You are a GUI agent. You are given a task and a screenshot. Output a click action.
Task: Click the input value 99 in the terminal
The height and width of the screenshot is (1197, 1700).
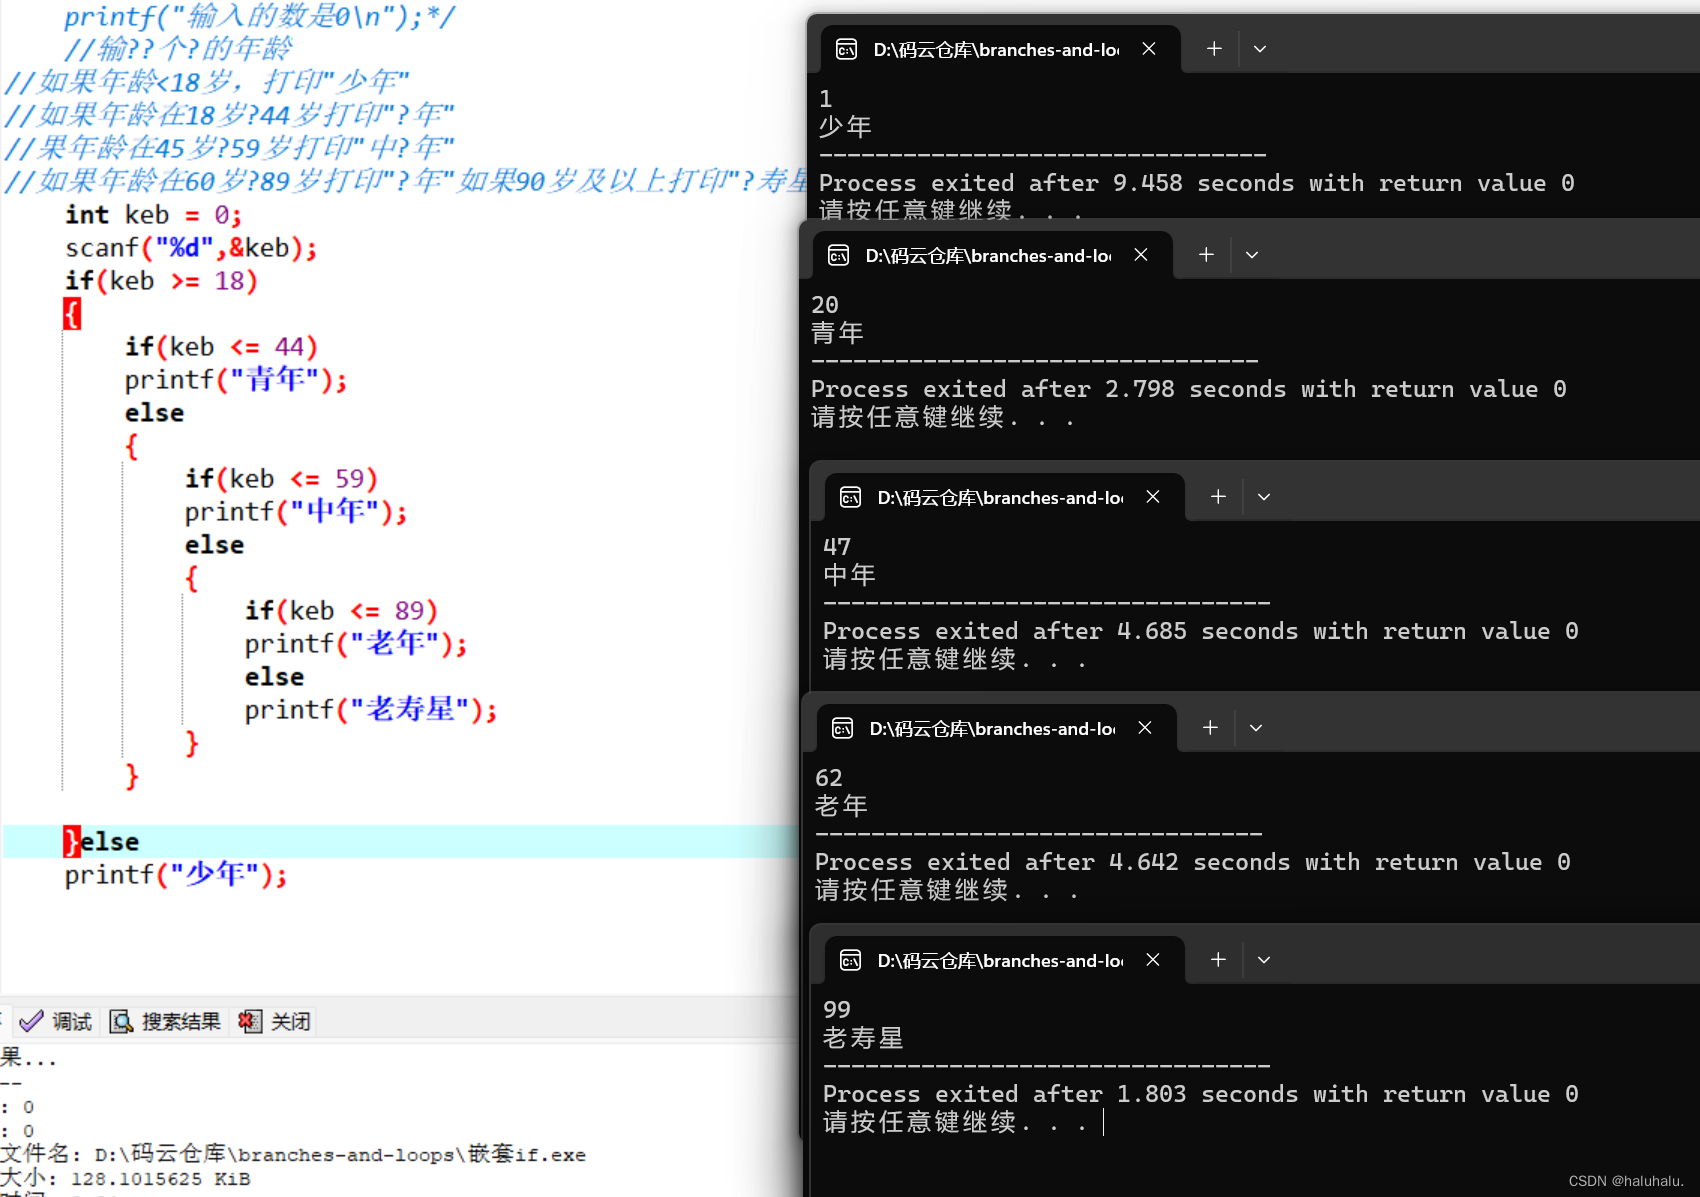click(837, 1010)
